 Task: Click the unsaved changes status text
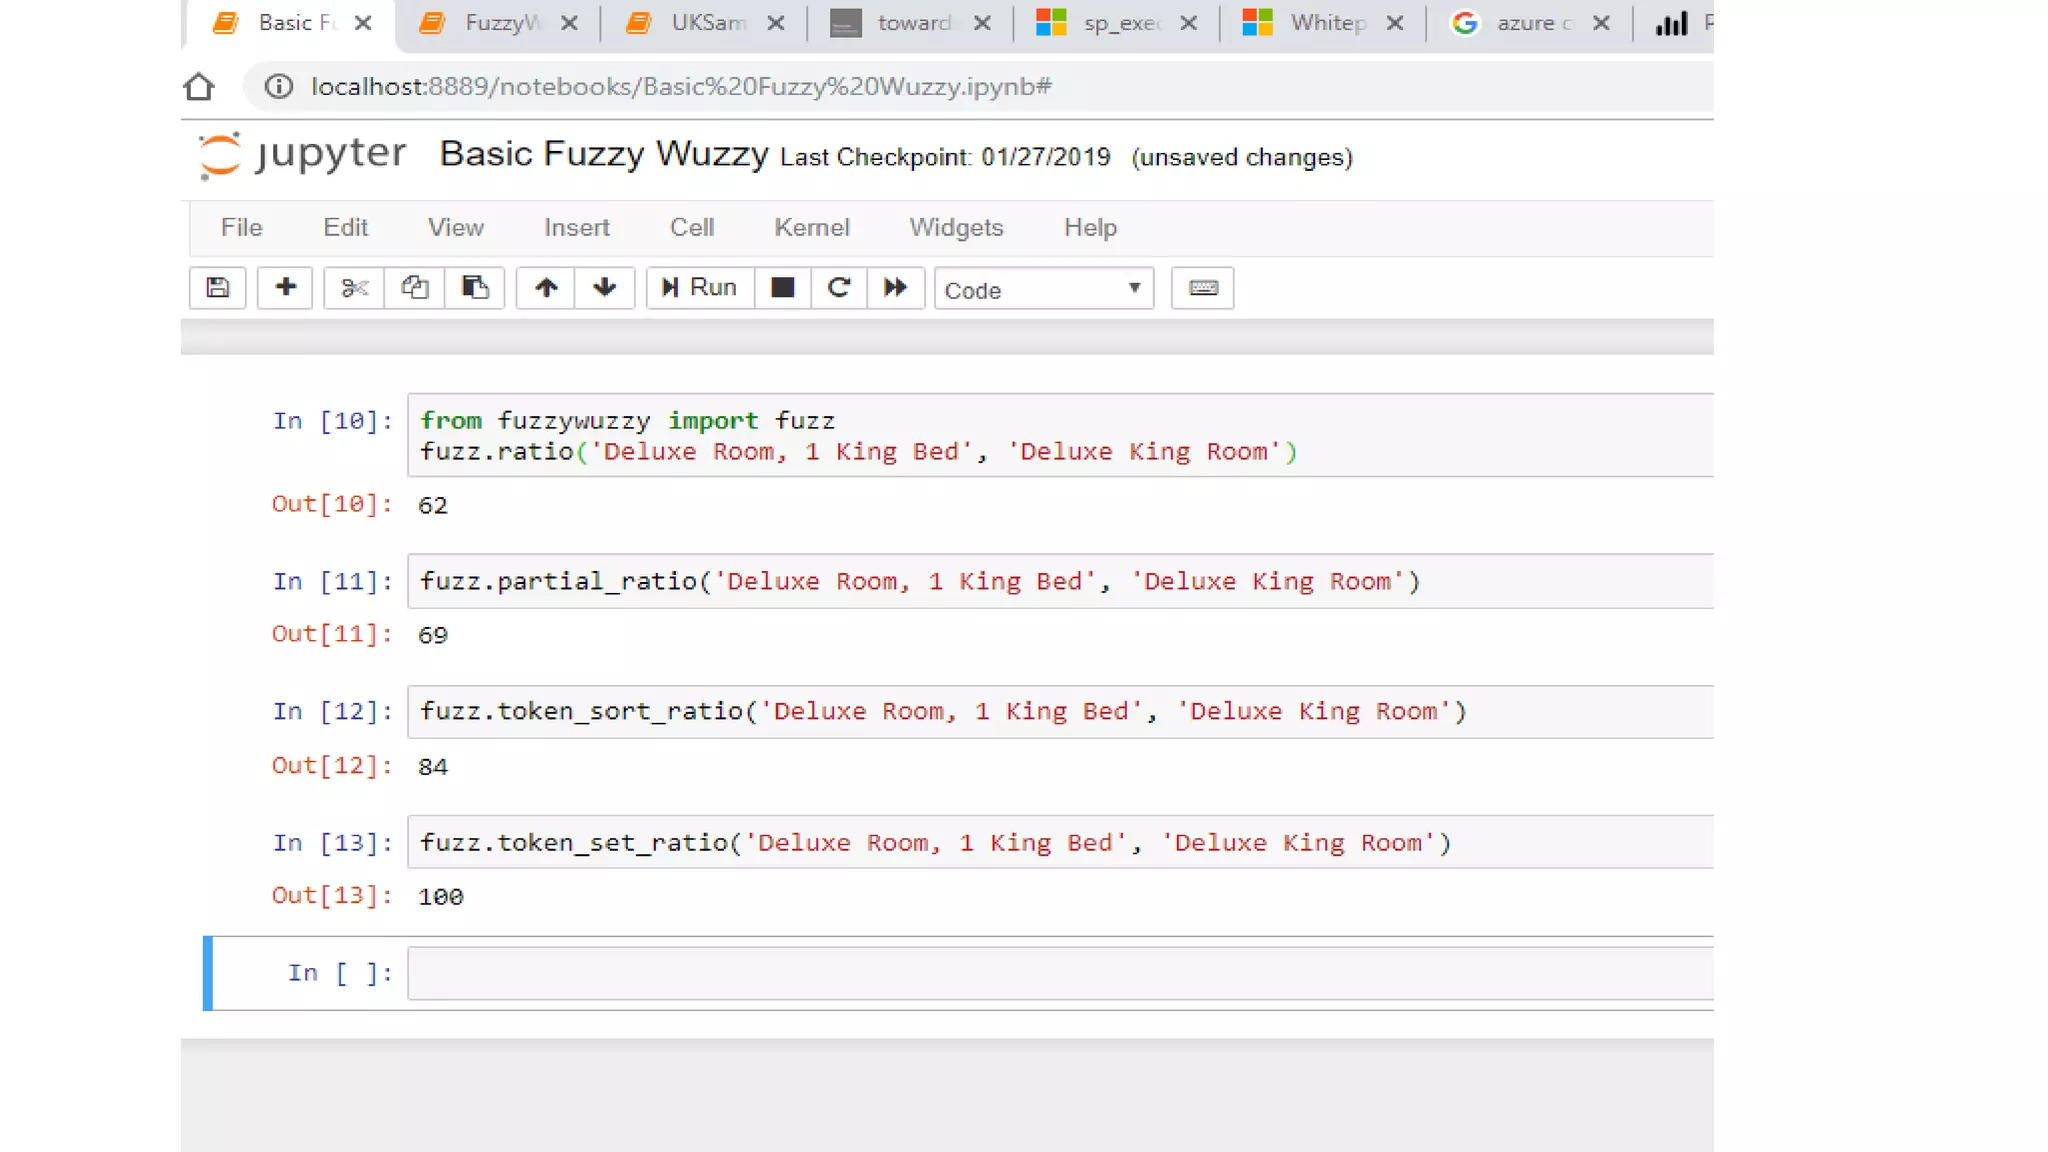tap(1242, 158)
